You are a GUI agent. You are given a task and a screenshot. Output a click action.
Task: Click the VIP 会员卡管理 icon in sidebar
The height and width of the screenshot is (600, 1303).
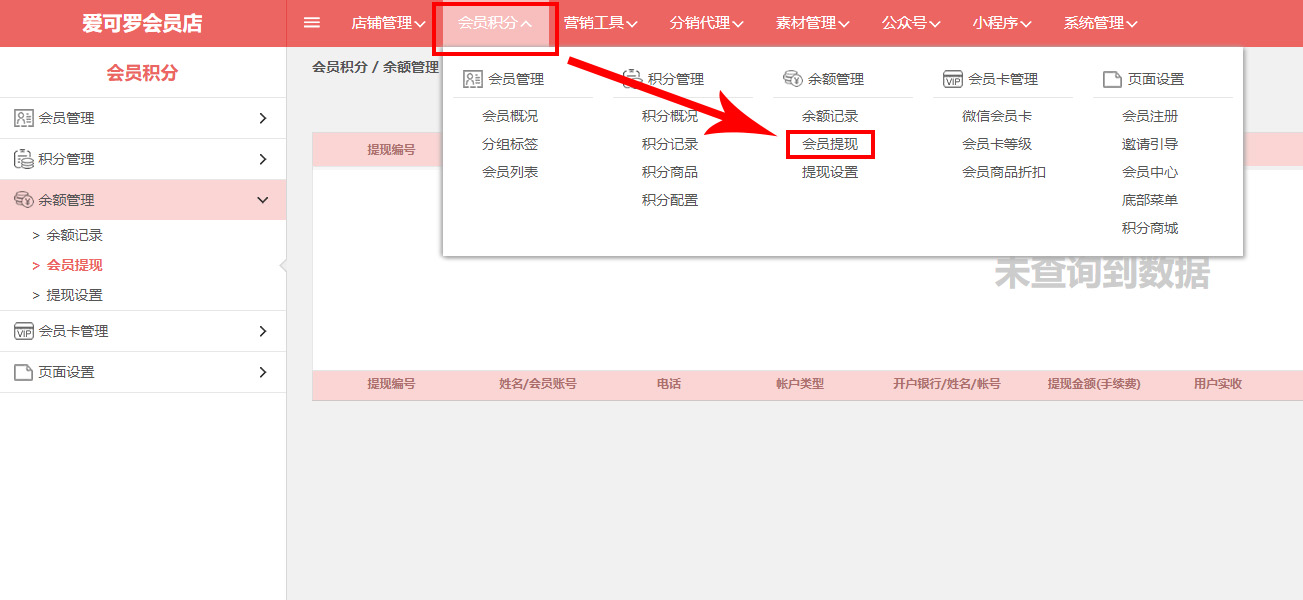(24, 331)
